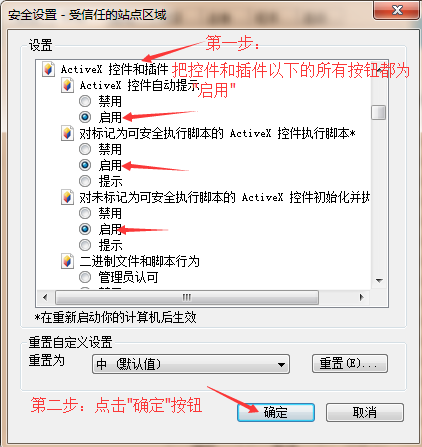Close the 安全设置 dialog window

click(x=396, y=10)
